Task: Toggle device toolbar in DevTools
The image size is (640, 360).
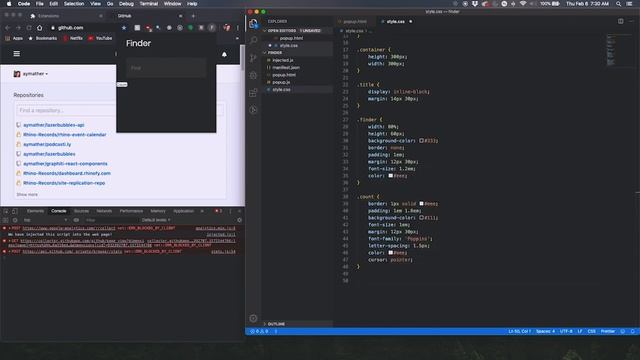Action: pos(15,211)
